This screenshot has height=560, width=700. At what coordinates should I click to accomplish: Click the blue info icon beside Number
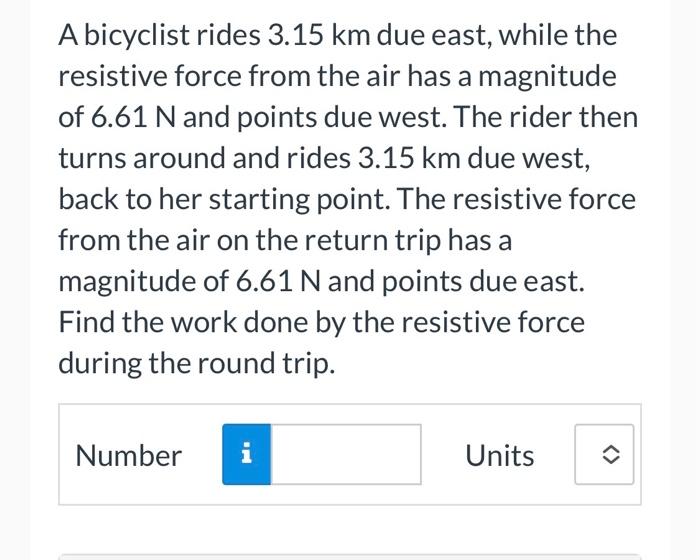pos(246,454)
